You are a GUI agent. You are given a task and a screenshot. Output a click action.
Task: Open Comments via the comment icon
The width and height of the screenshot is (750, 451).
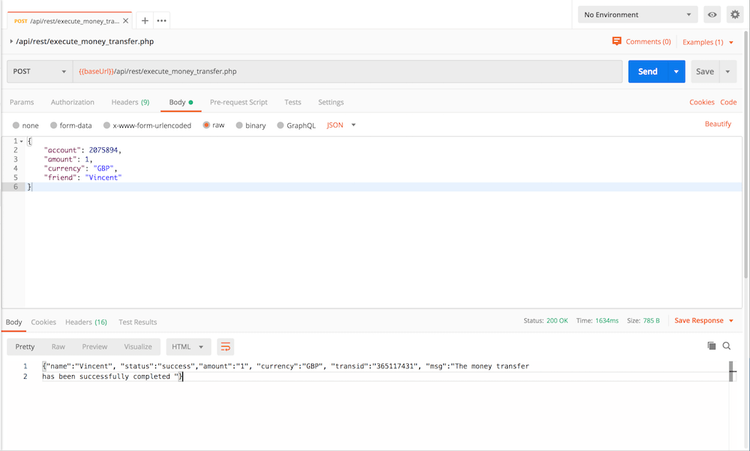[x=617, y=42]
